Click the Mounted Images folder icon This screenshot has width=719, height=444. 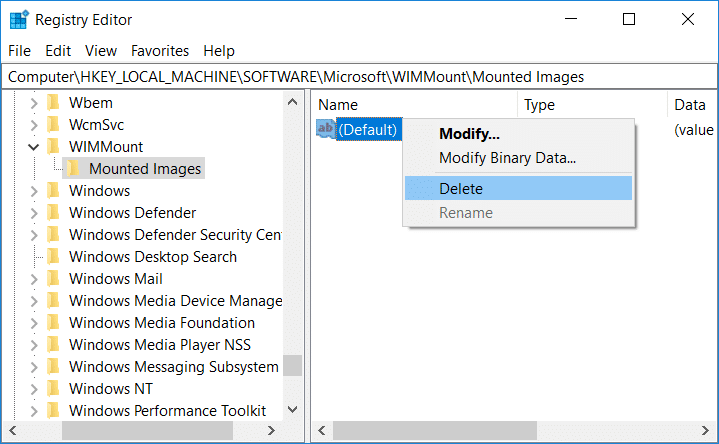pyautogui.click(x=74, y=169)
